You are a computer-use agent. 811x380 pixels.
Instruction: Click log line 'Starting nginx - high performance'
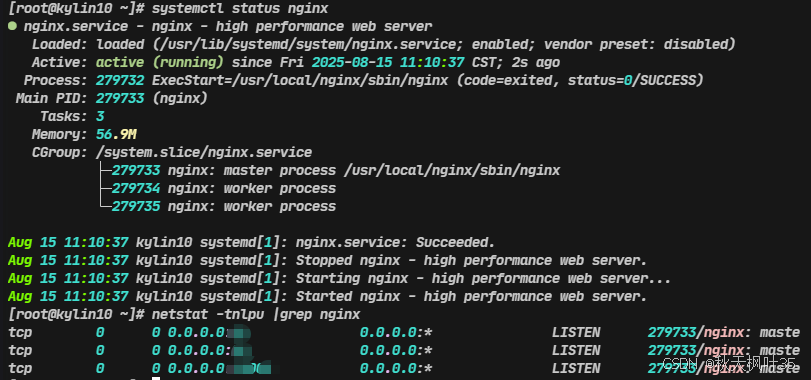[x=339, y=278]
